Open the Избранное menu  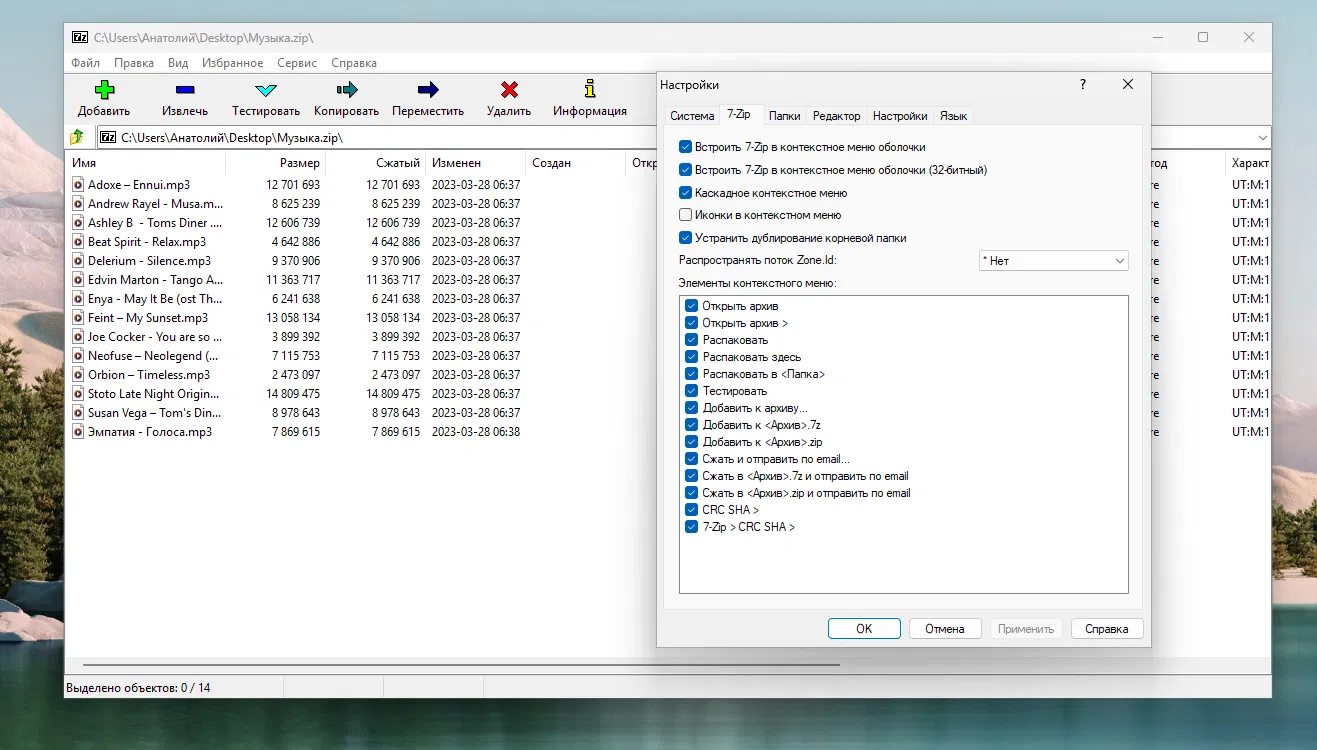tap(233, 63)
